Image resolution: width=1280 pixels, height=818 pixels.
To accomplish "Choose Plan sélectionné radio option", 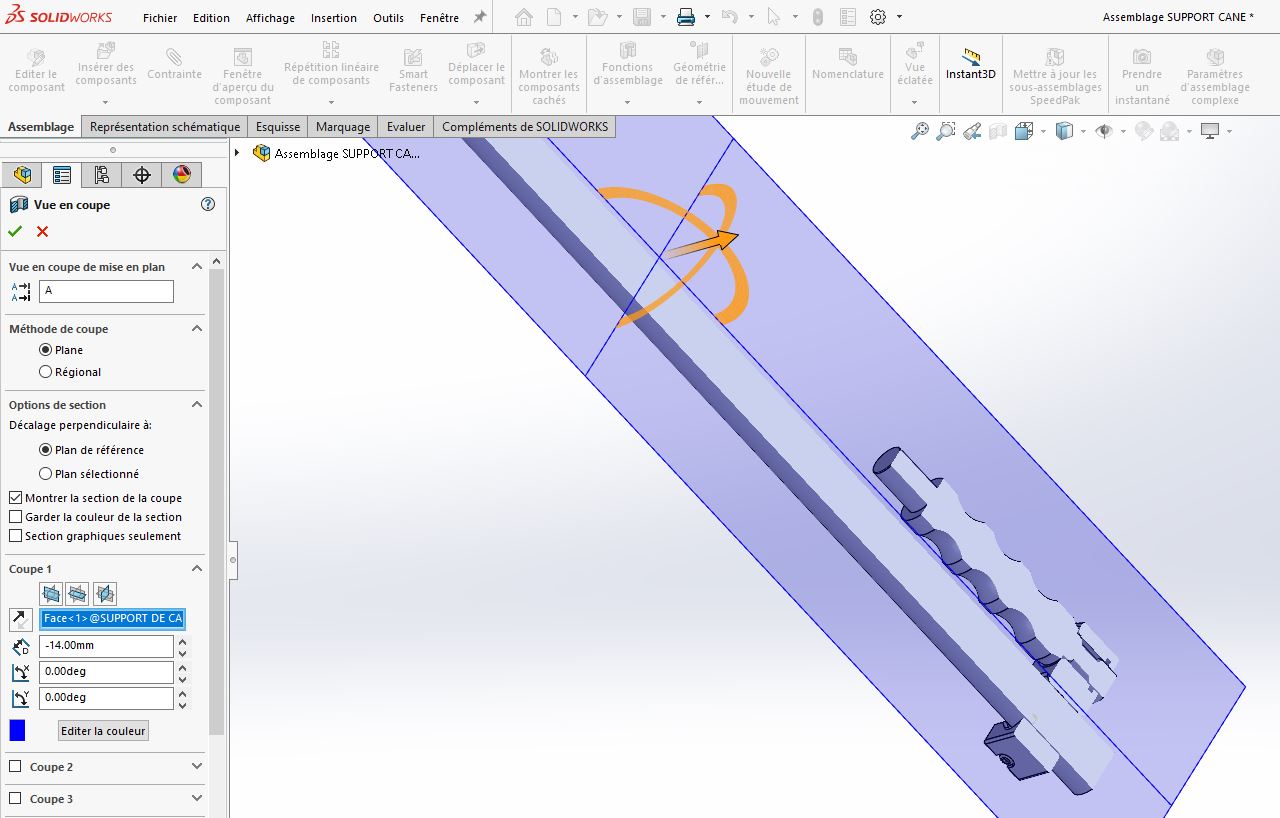I will pos(46,474).
